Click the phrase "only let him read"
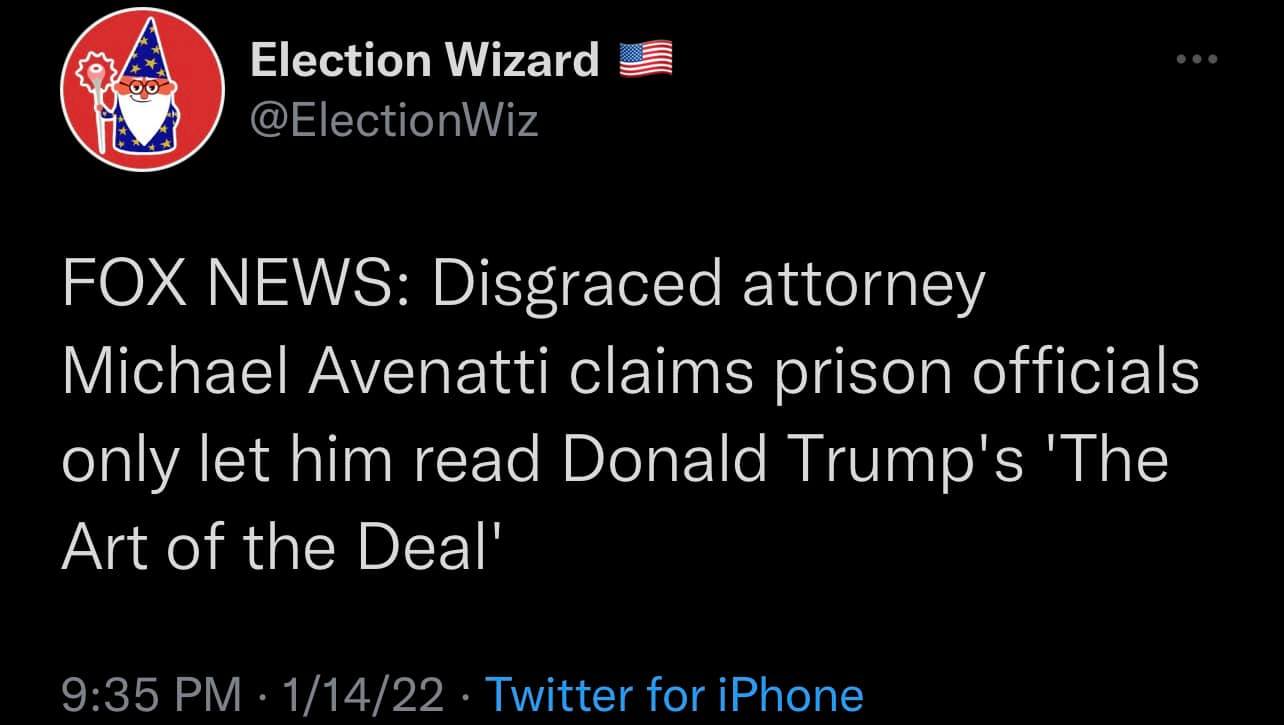 click(x=301, y=459)
